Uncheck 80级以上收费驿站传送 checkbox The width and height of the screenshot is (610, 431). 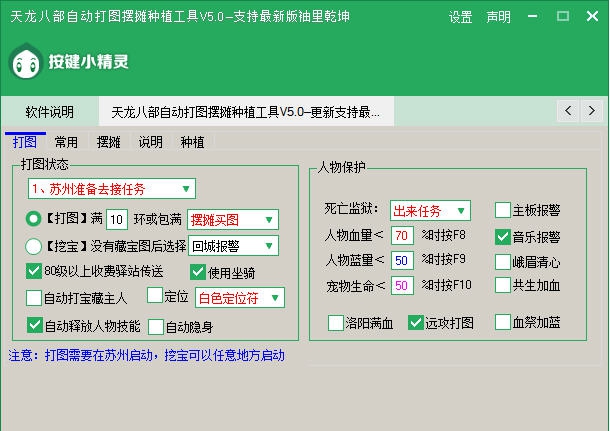(x=34, y=271)
